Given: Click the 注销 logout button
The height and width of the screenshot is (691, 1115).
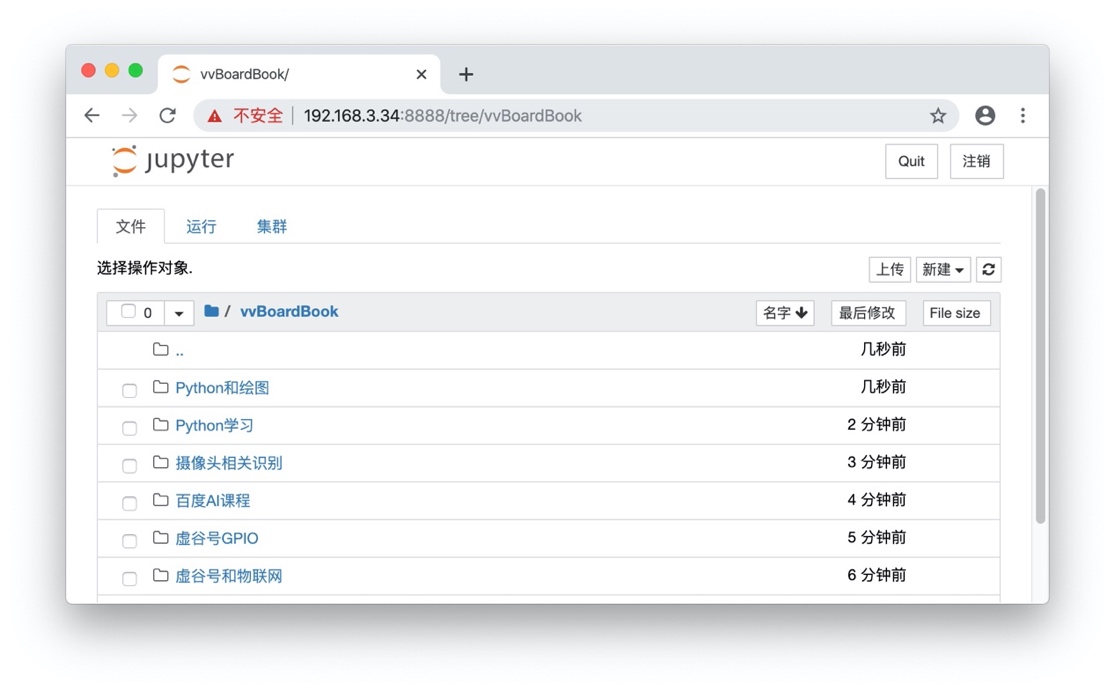Looking at the screenshot, I should (x=976, y=161).
